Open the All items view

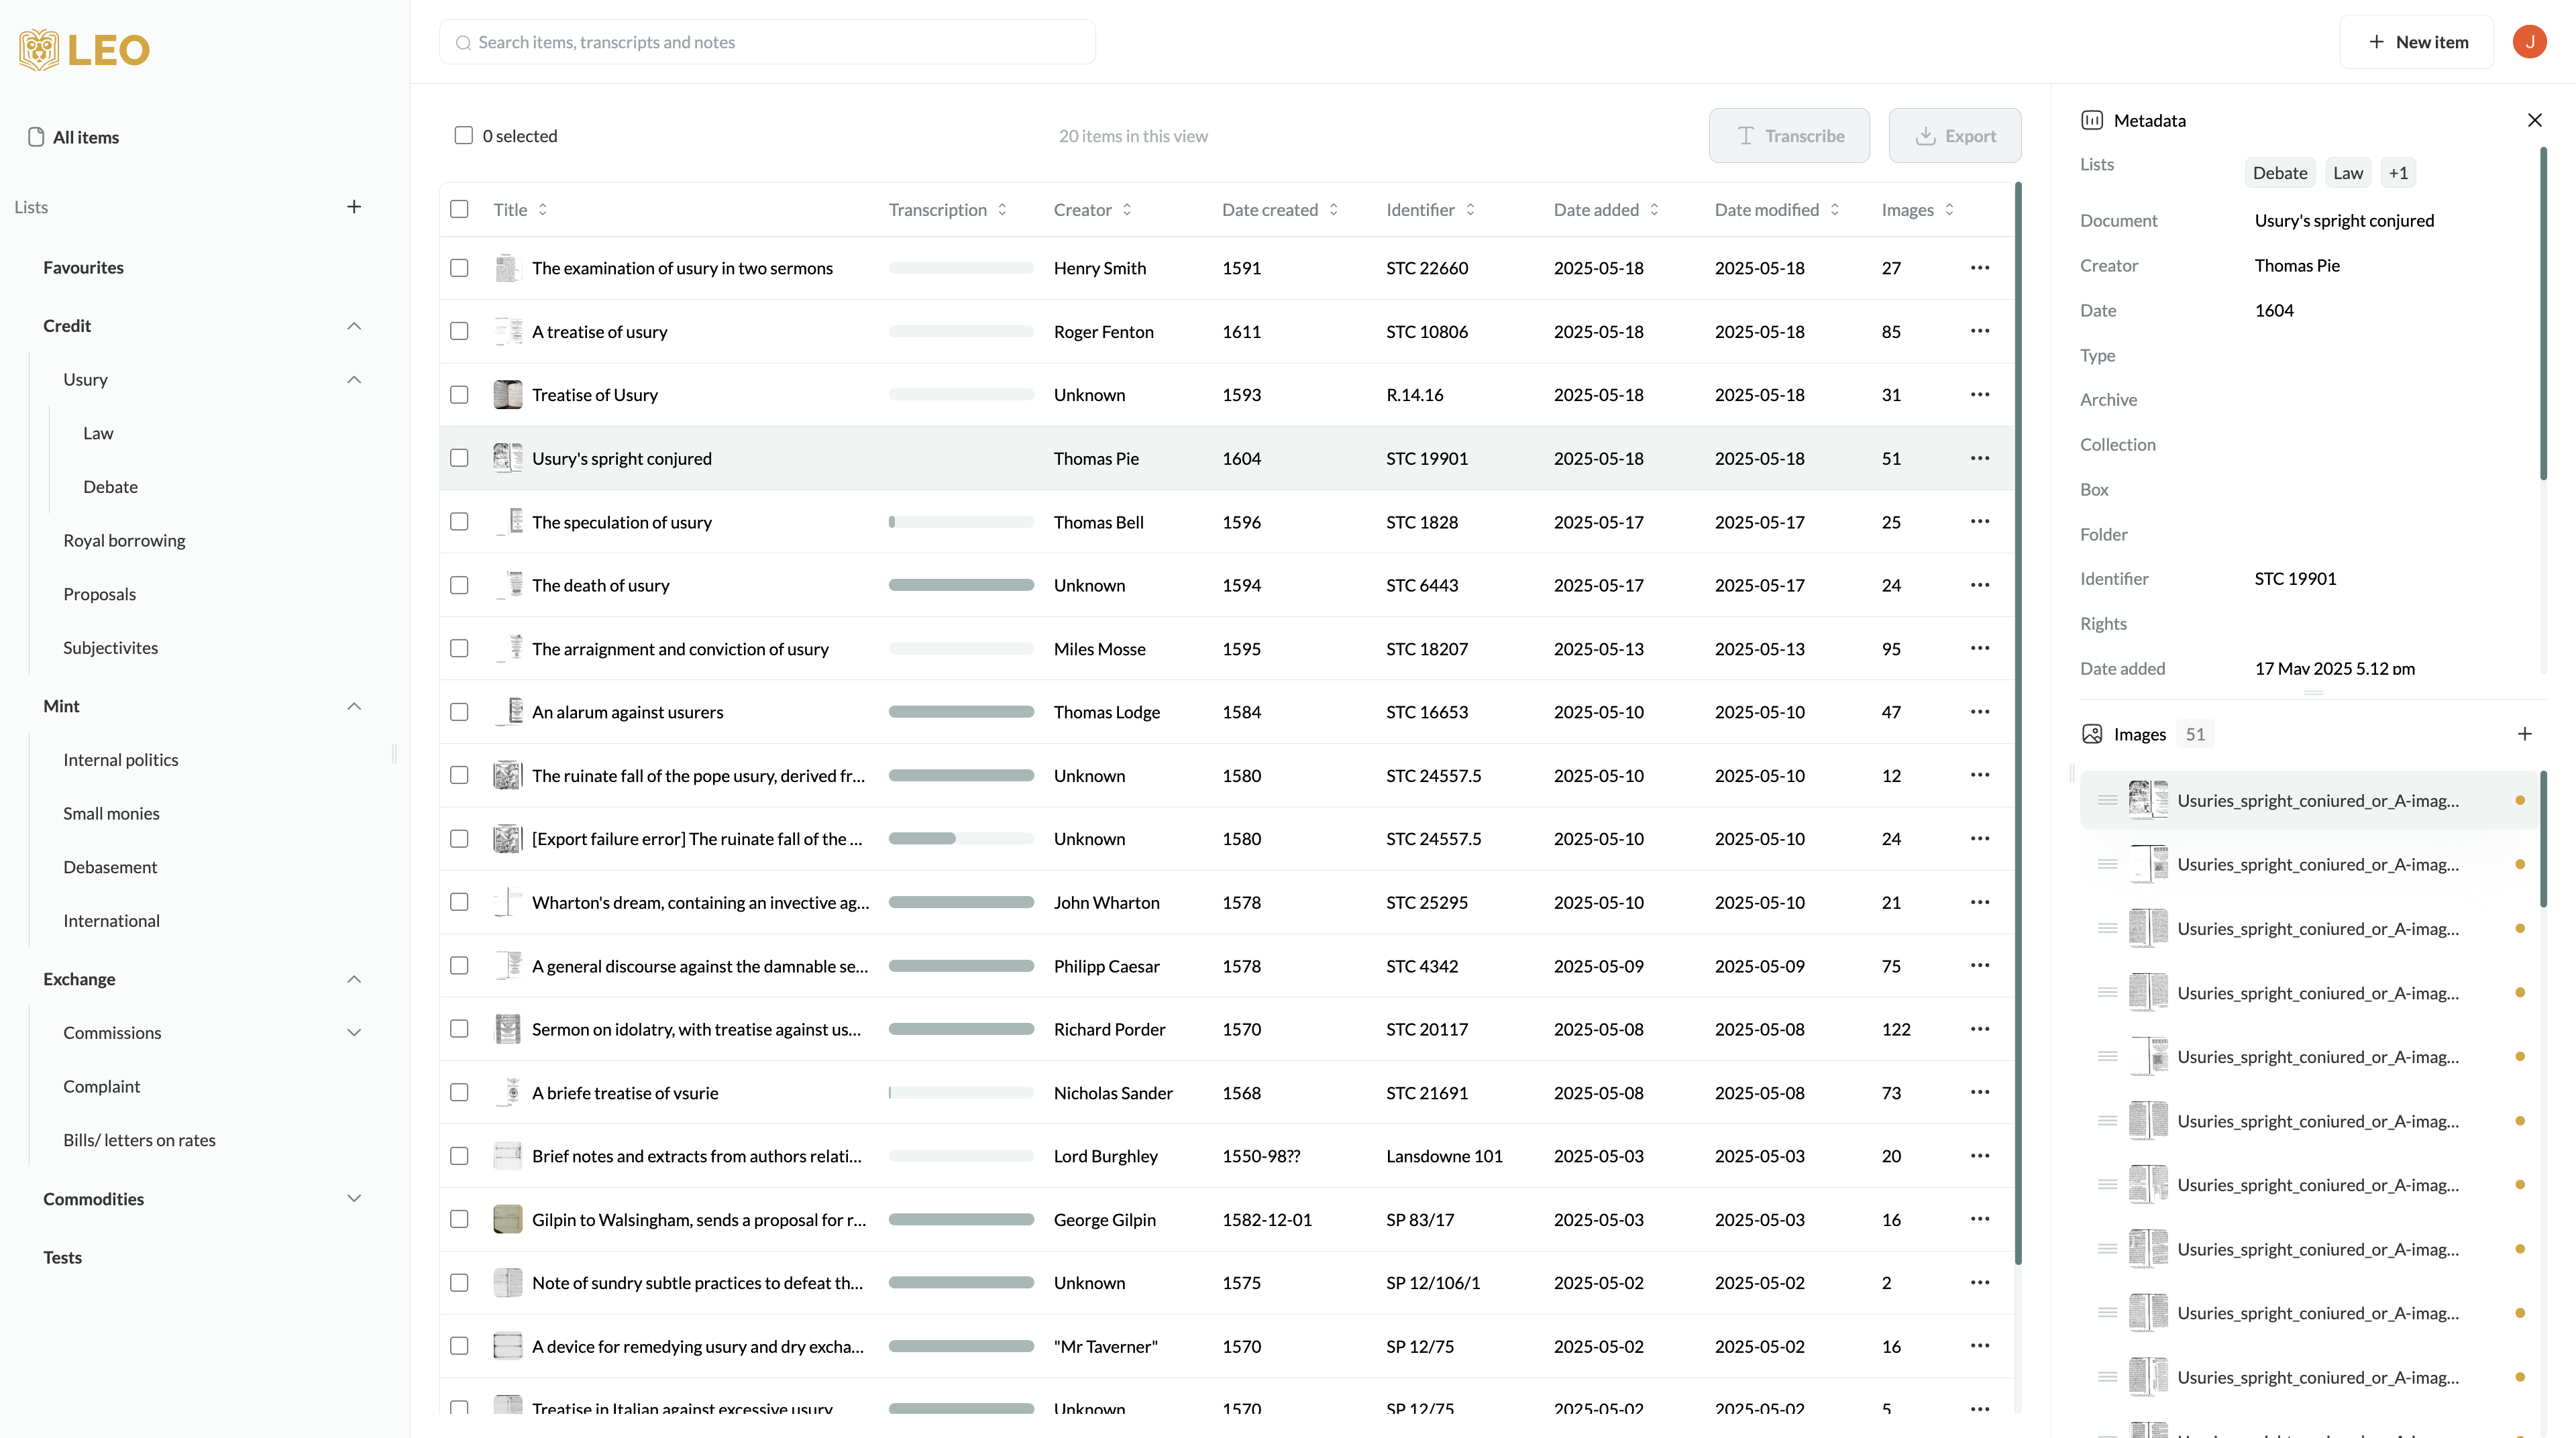tap(85, 137)
